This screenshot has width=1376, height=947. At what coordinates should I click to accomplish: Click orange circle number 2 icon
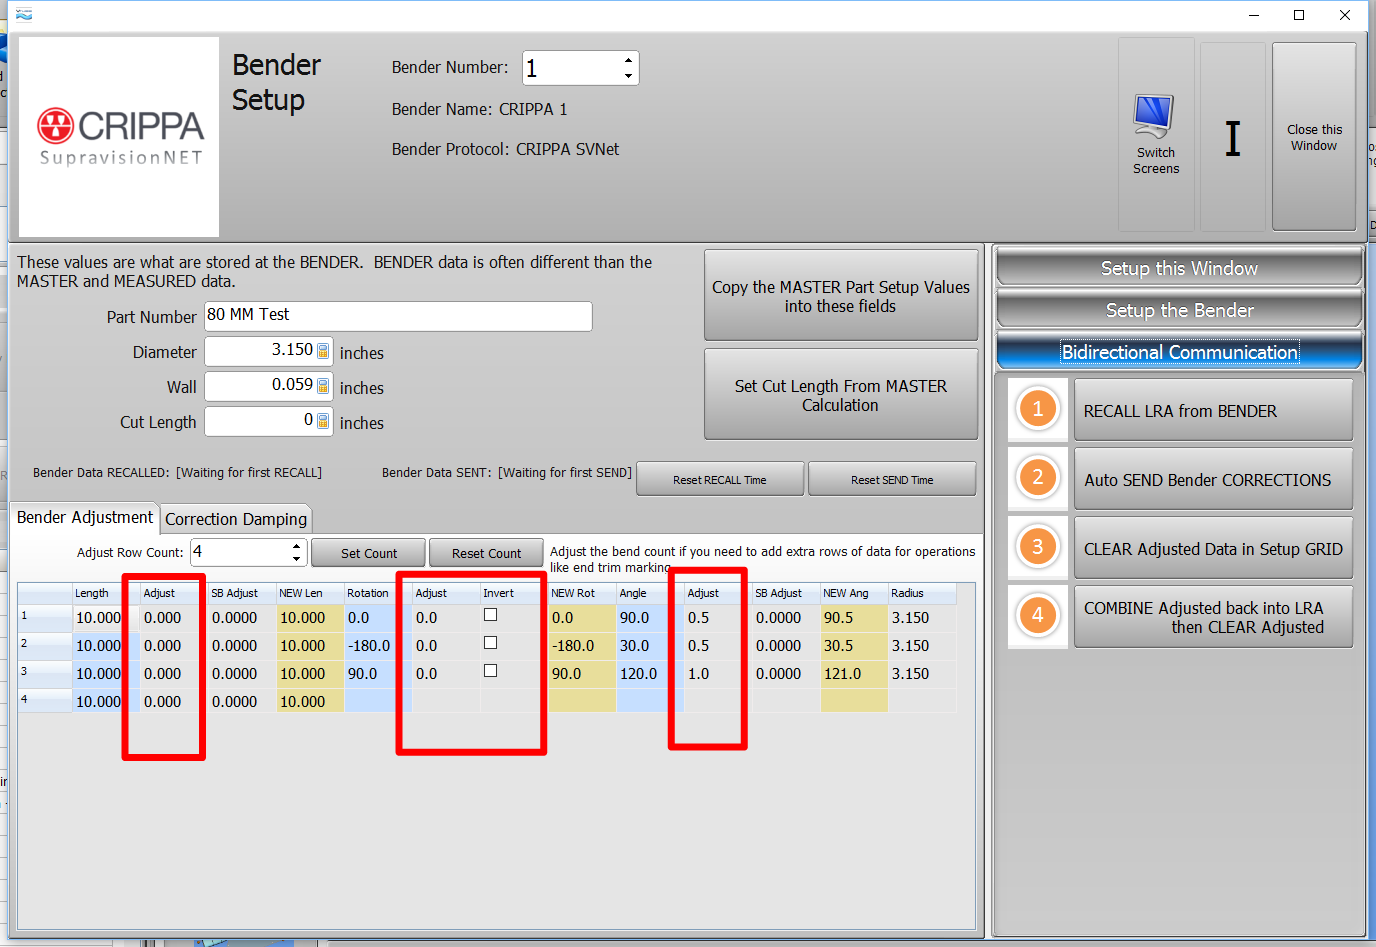click(x=1037, y=478)
